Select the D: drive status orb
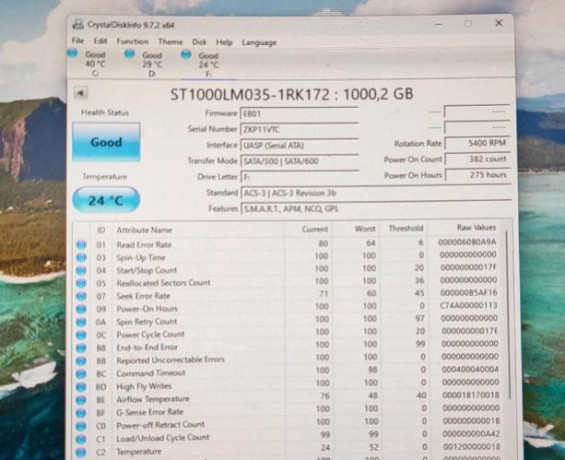565x460 pixels. [129, 54]
